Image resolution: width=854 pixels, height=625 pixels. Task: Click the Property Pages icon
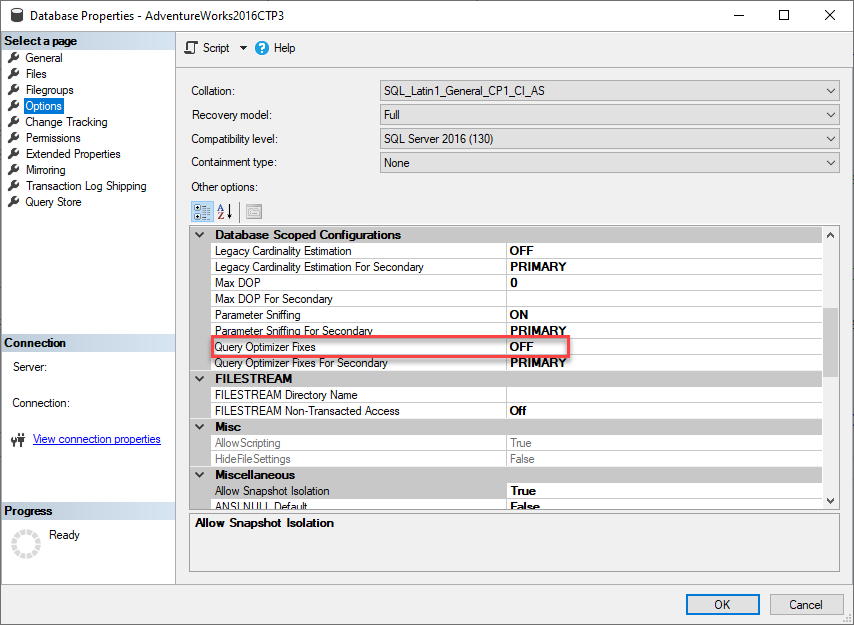tap(254, 211)
